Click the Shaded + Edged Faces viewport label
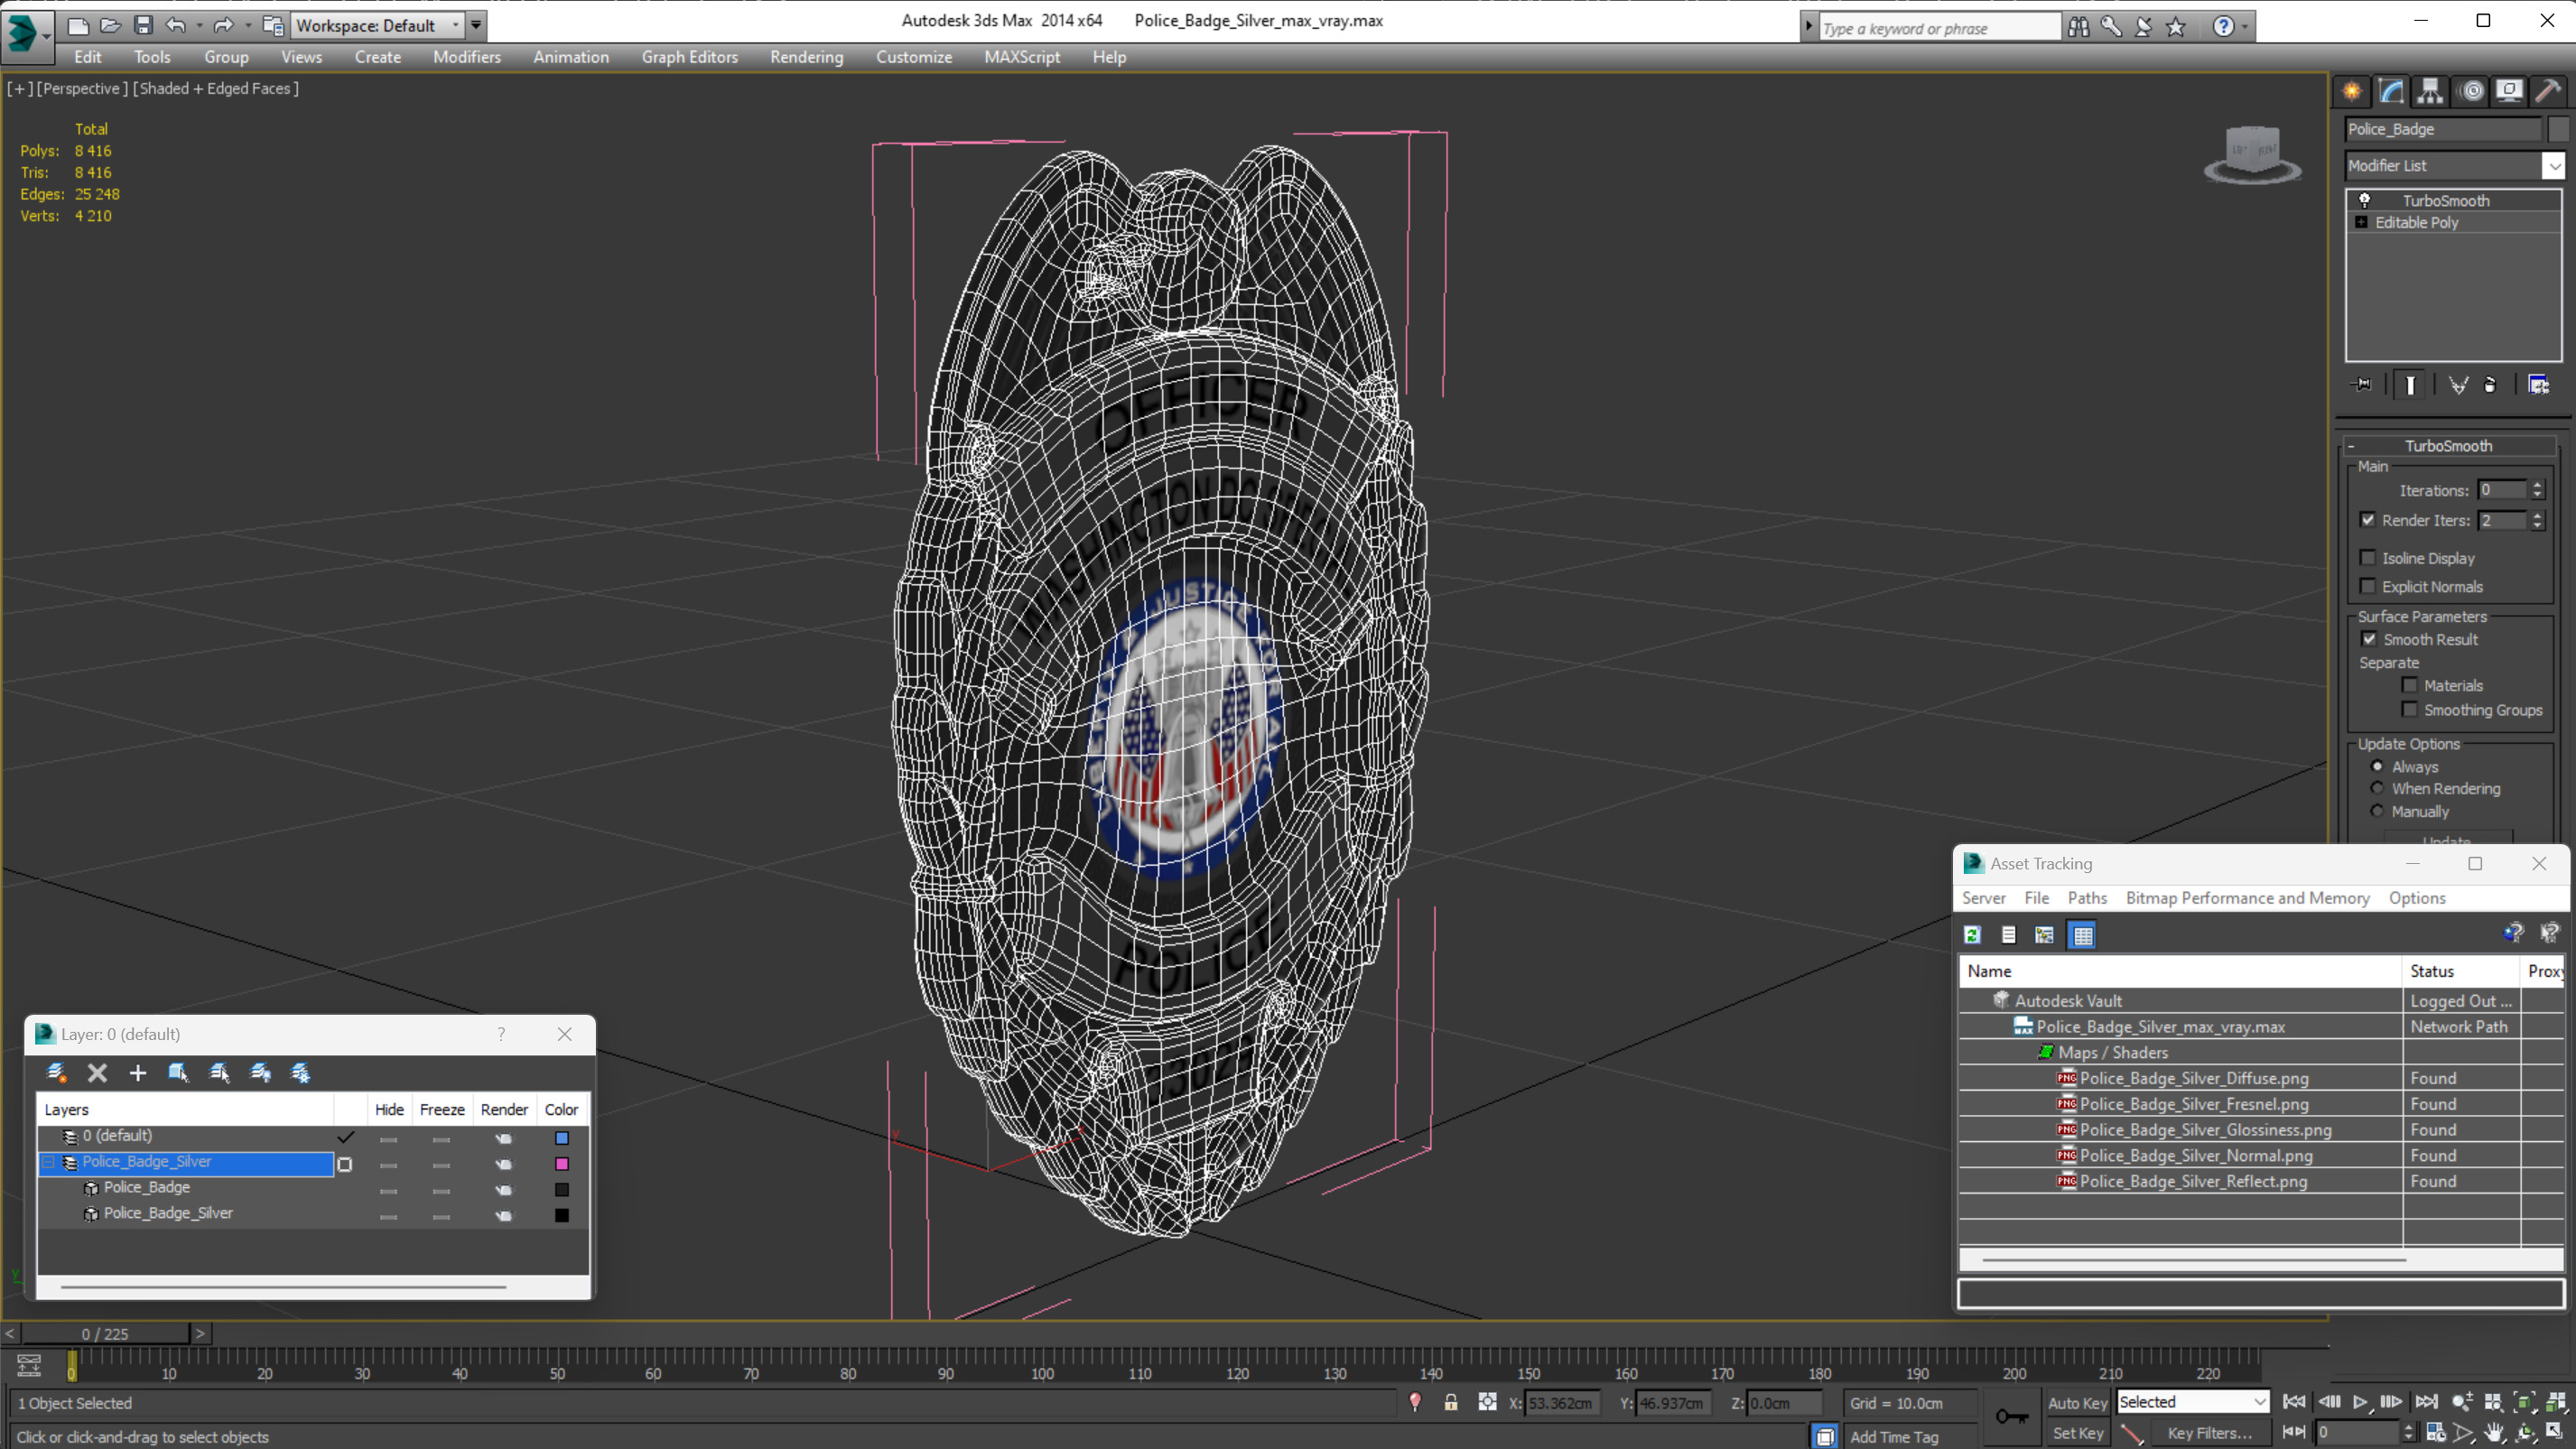2576x1449 pixels. click(216, 88)
